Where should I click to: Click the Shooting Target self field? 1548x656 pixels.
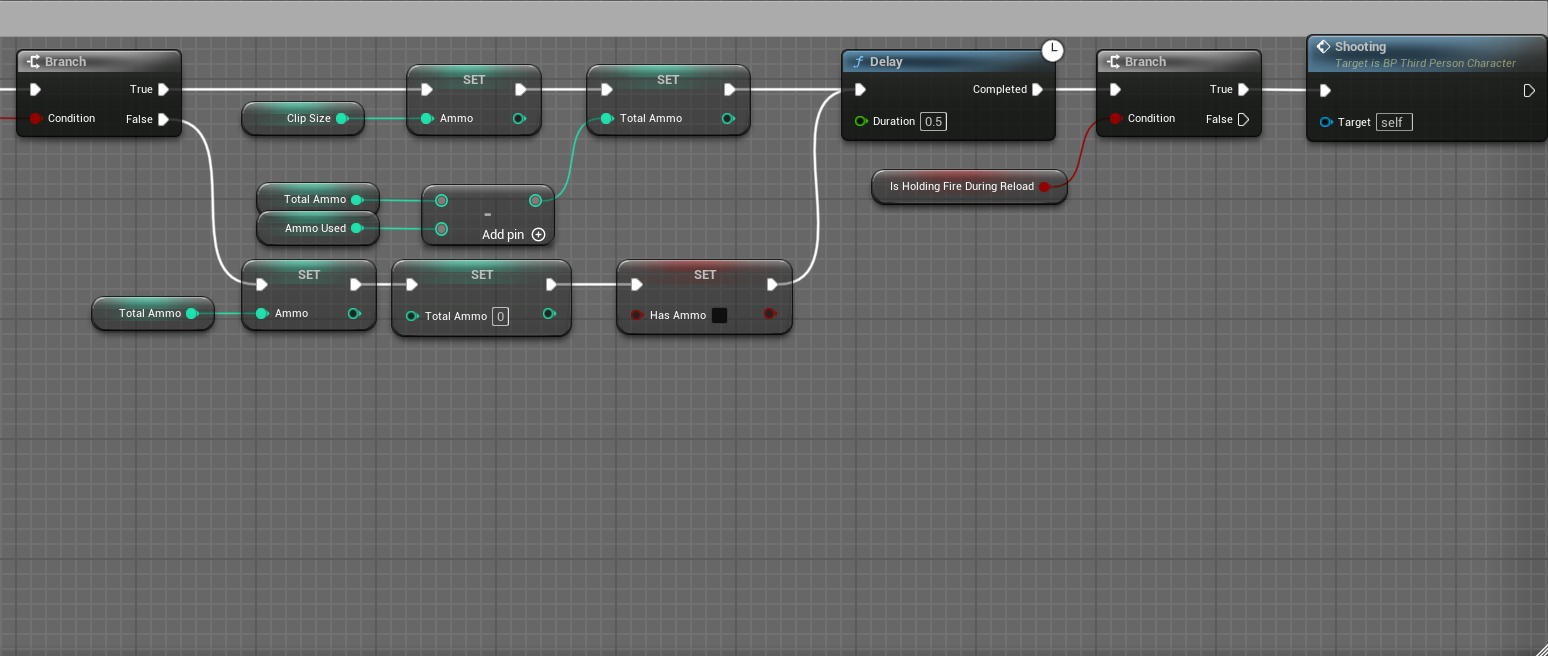tap(1393, 122)
